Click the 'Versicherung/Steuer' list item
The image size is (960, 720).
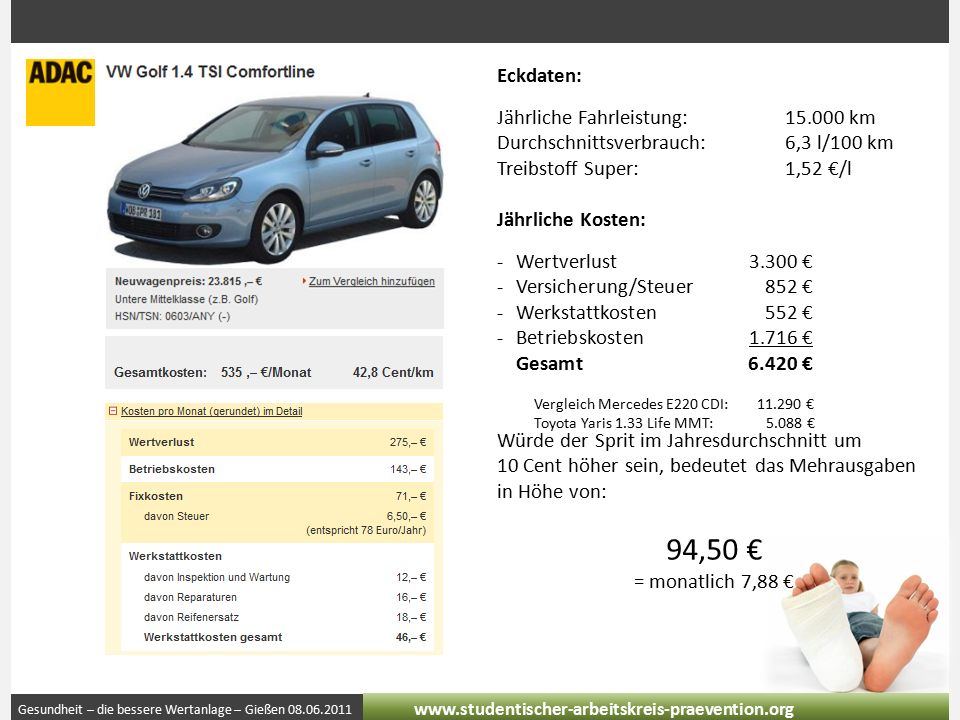coord(604,287)
